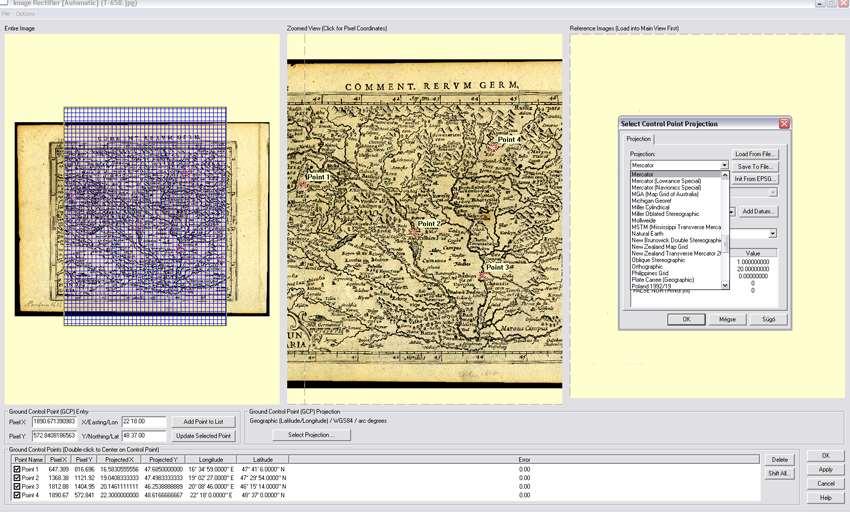Pick Miller Oblated Stereographic projection
The height and width of the screenshot is (512, 850).
[665, 214]
